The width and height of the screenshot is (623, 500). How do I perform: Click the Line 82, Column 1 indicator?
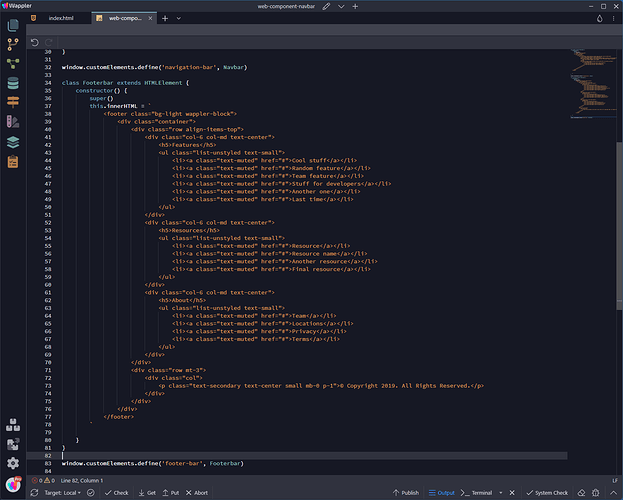(x=82, y=481)
